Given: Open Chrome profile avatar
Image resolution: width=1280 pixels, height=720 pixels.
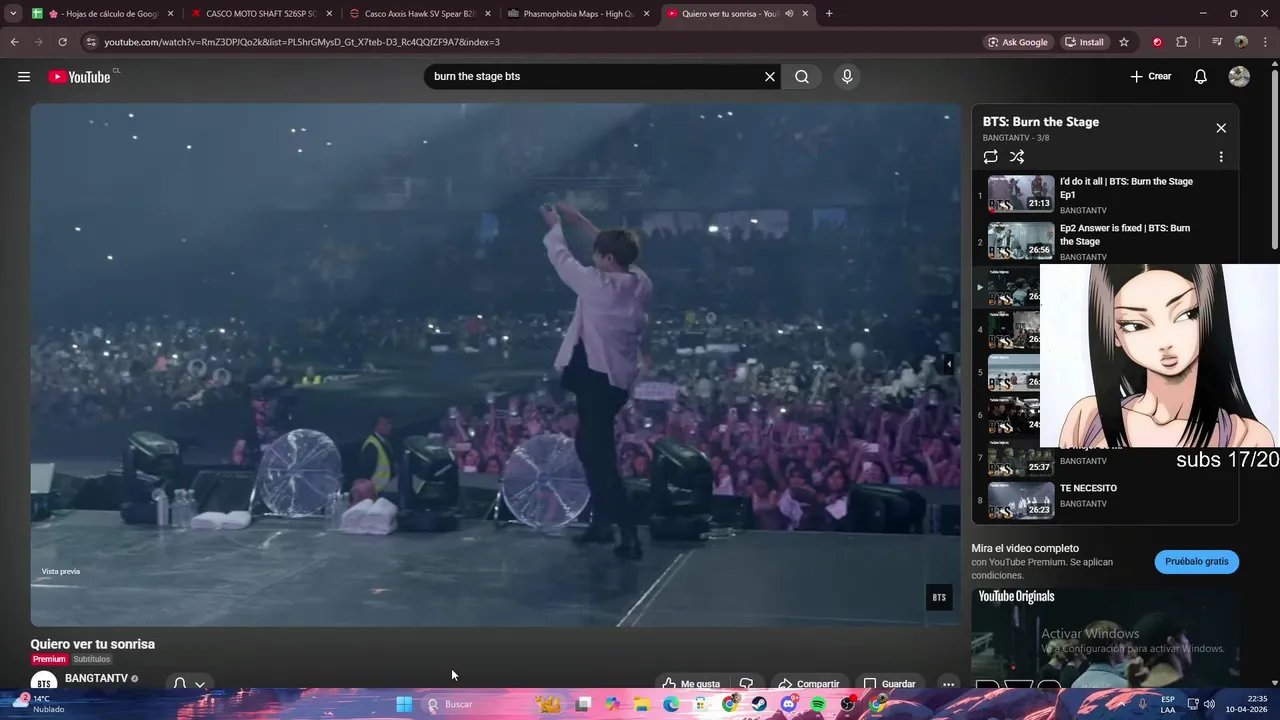Looking at the screenshot, I should click(x=1241, y=42).
